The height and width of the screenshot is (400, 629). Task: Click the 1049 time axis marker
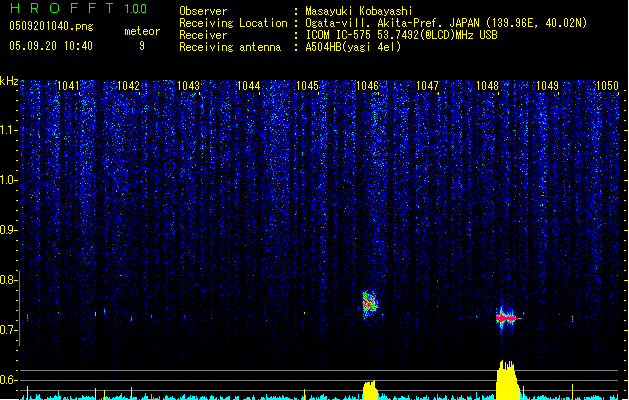click(x=547, y=86)
